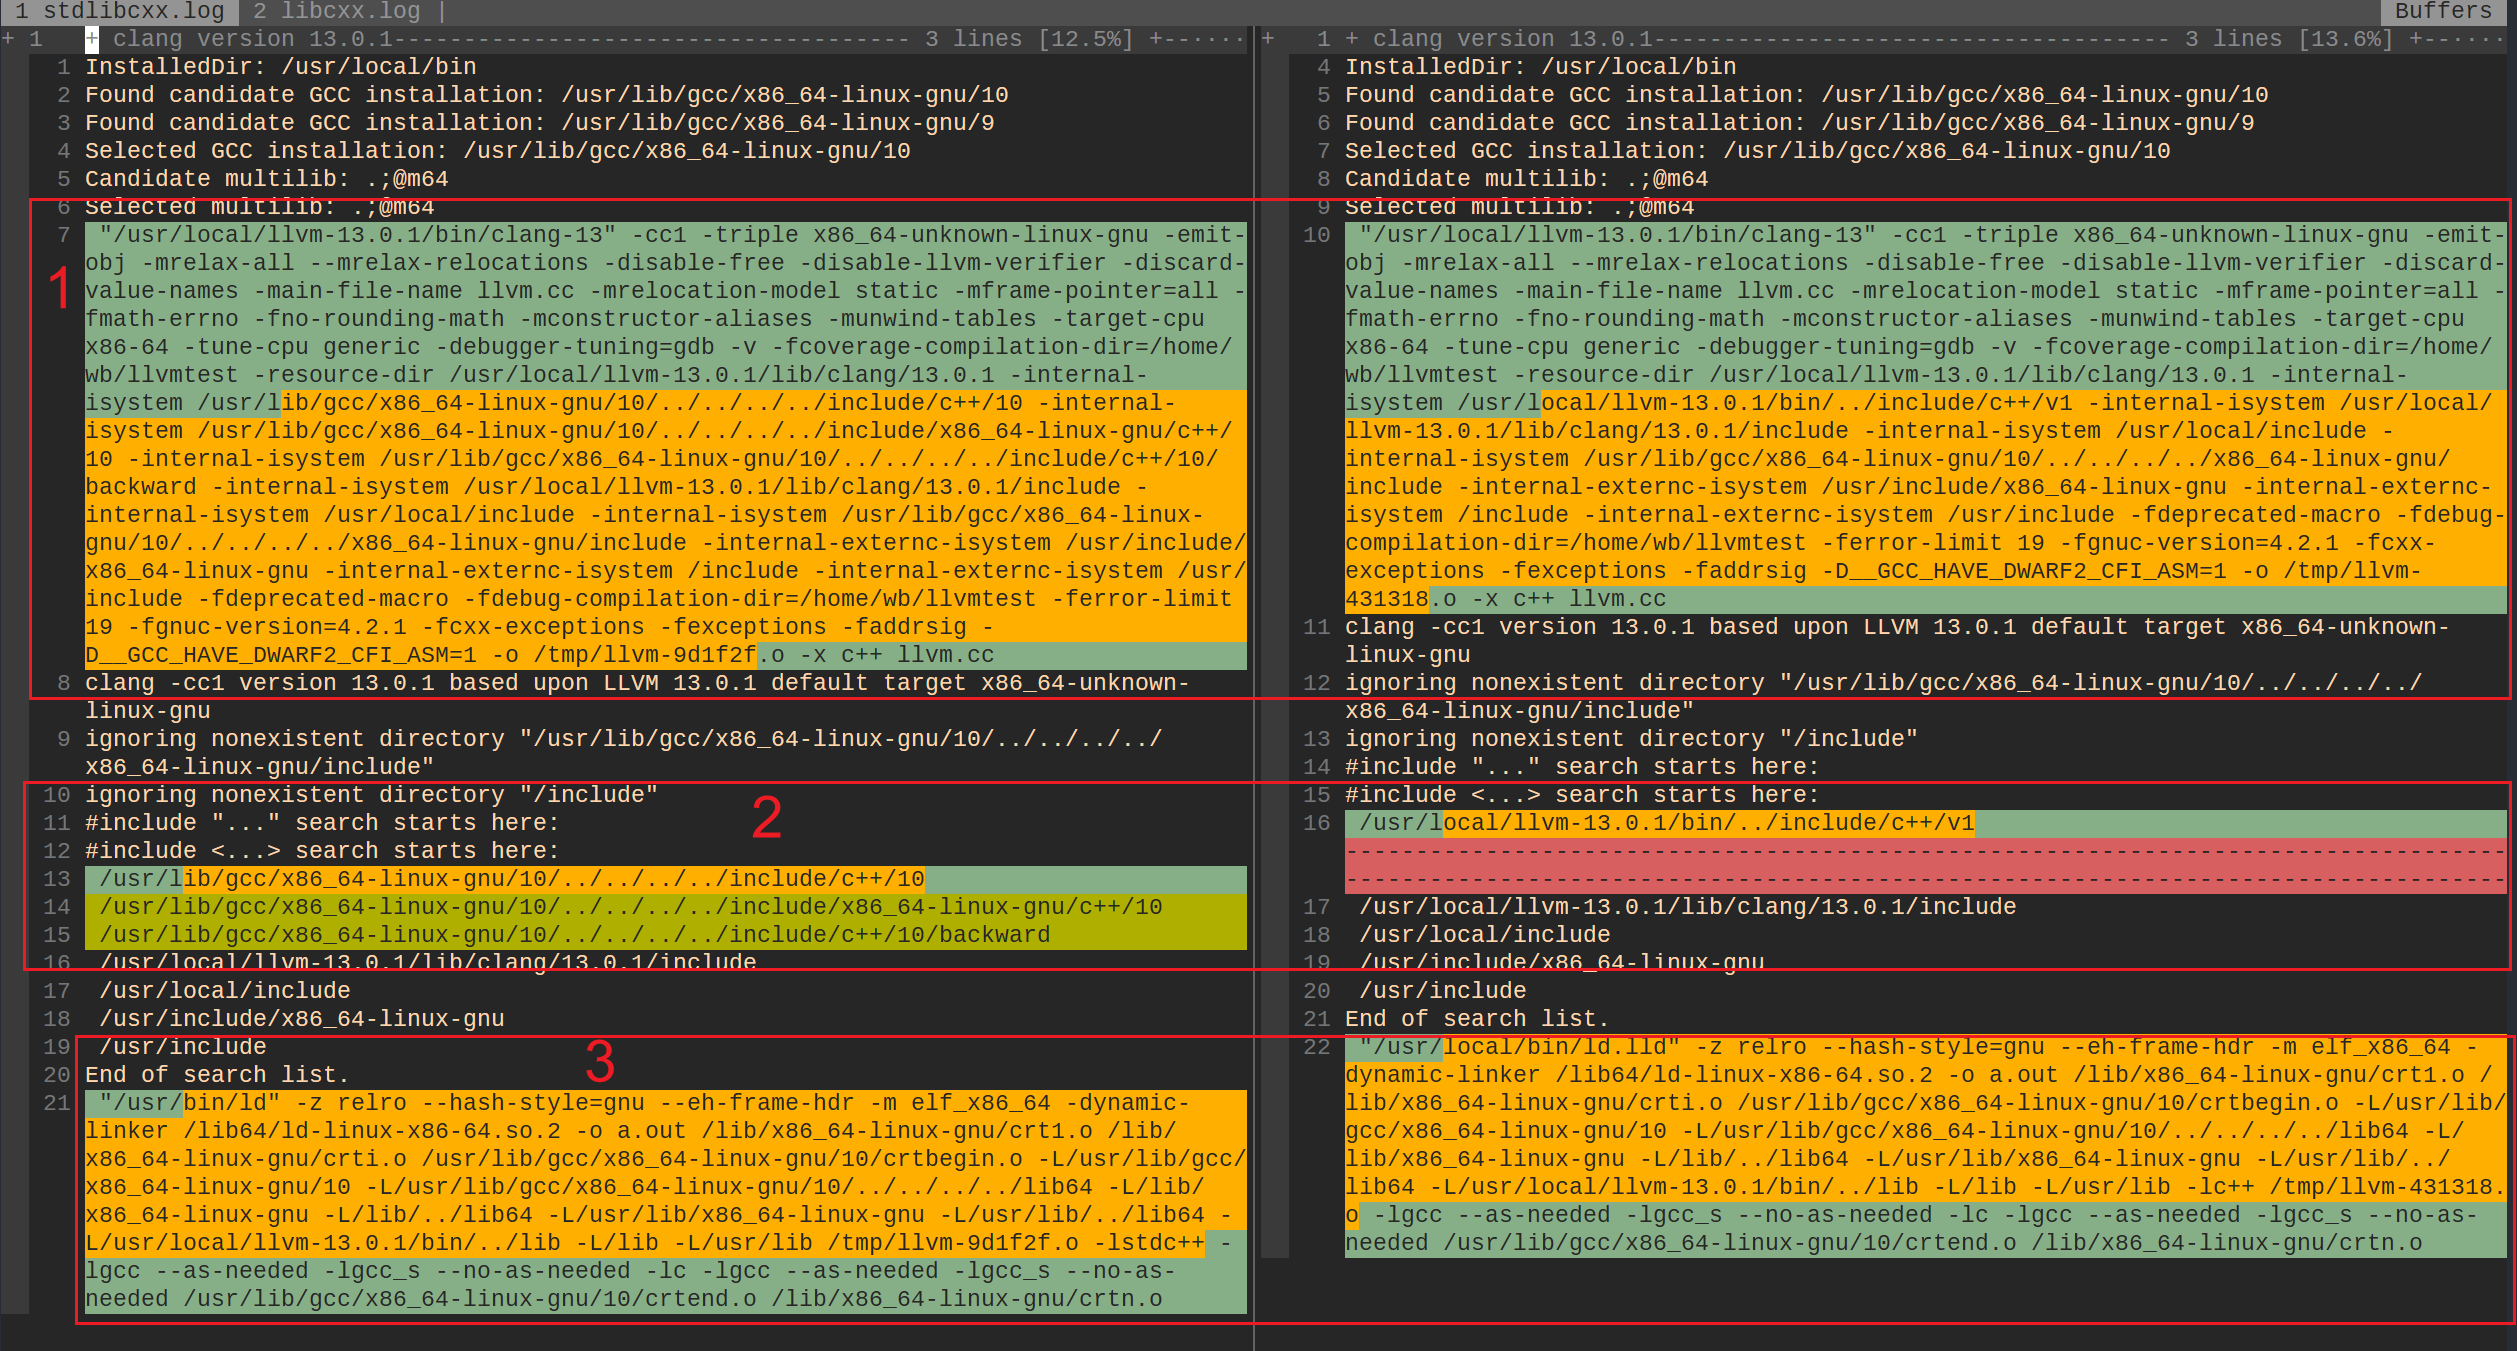The width and height of the screenshot is (2517, 1351).
Task: Click the c++/10/backward include path line
Action: 574,935
